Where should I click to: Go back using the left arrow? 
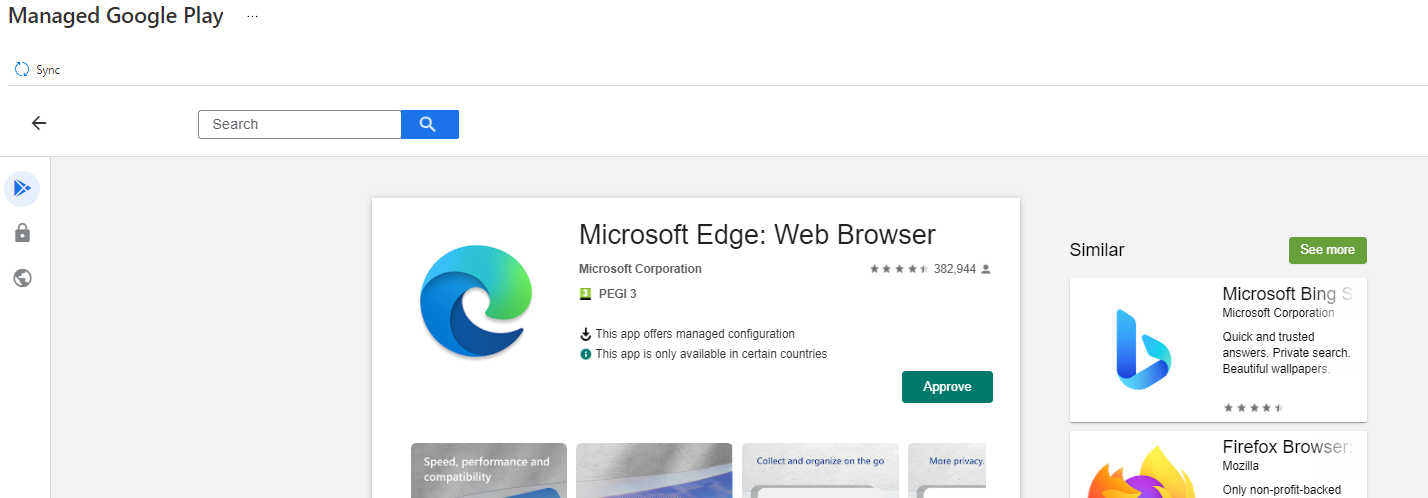pos(39,123)
